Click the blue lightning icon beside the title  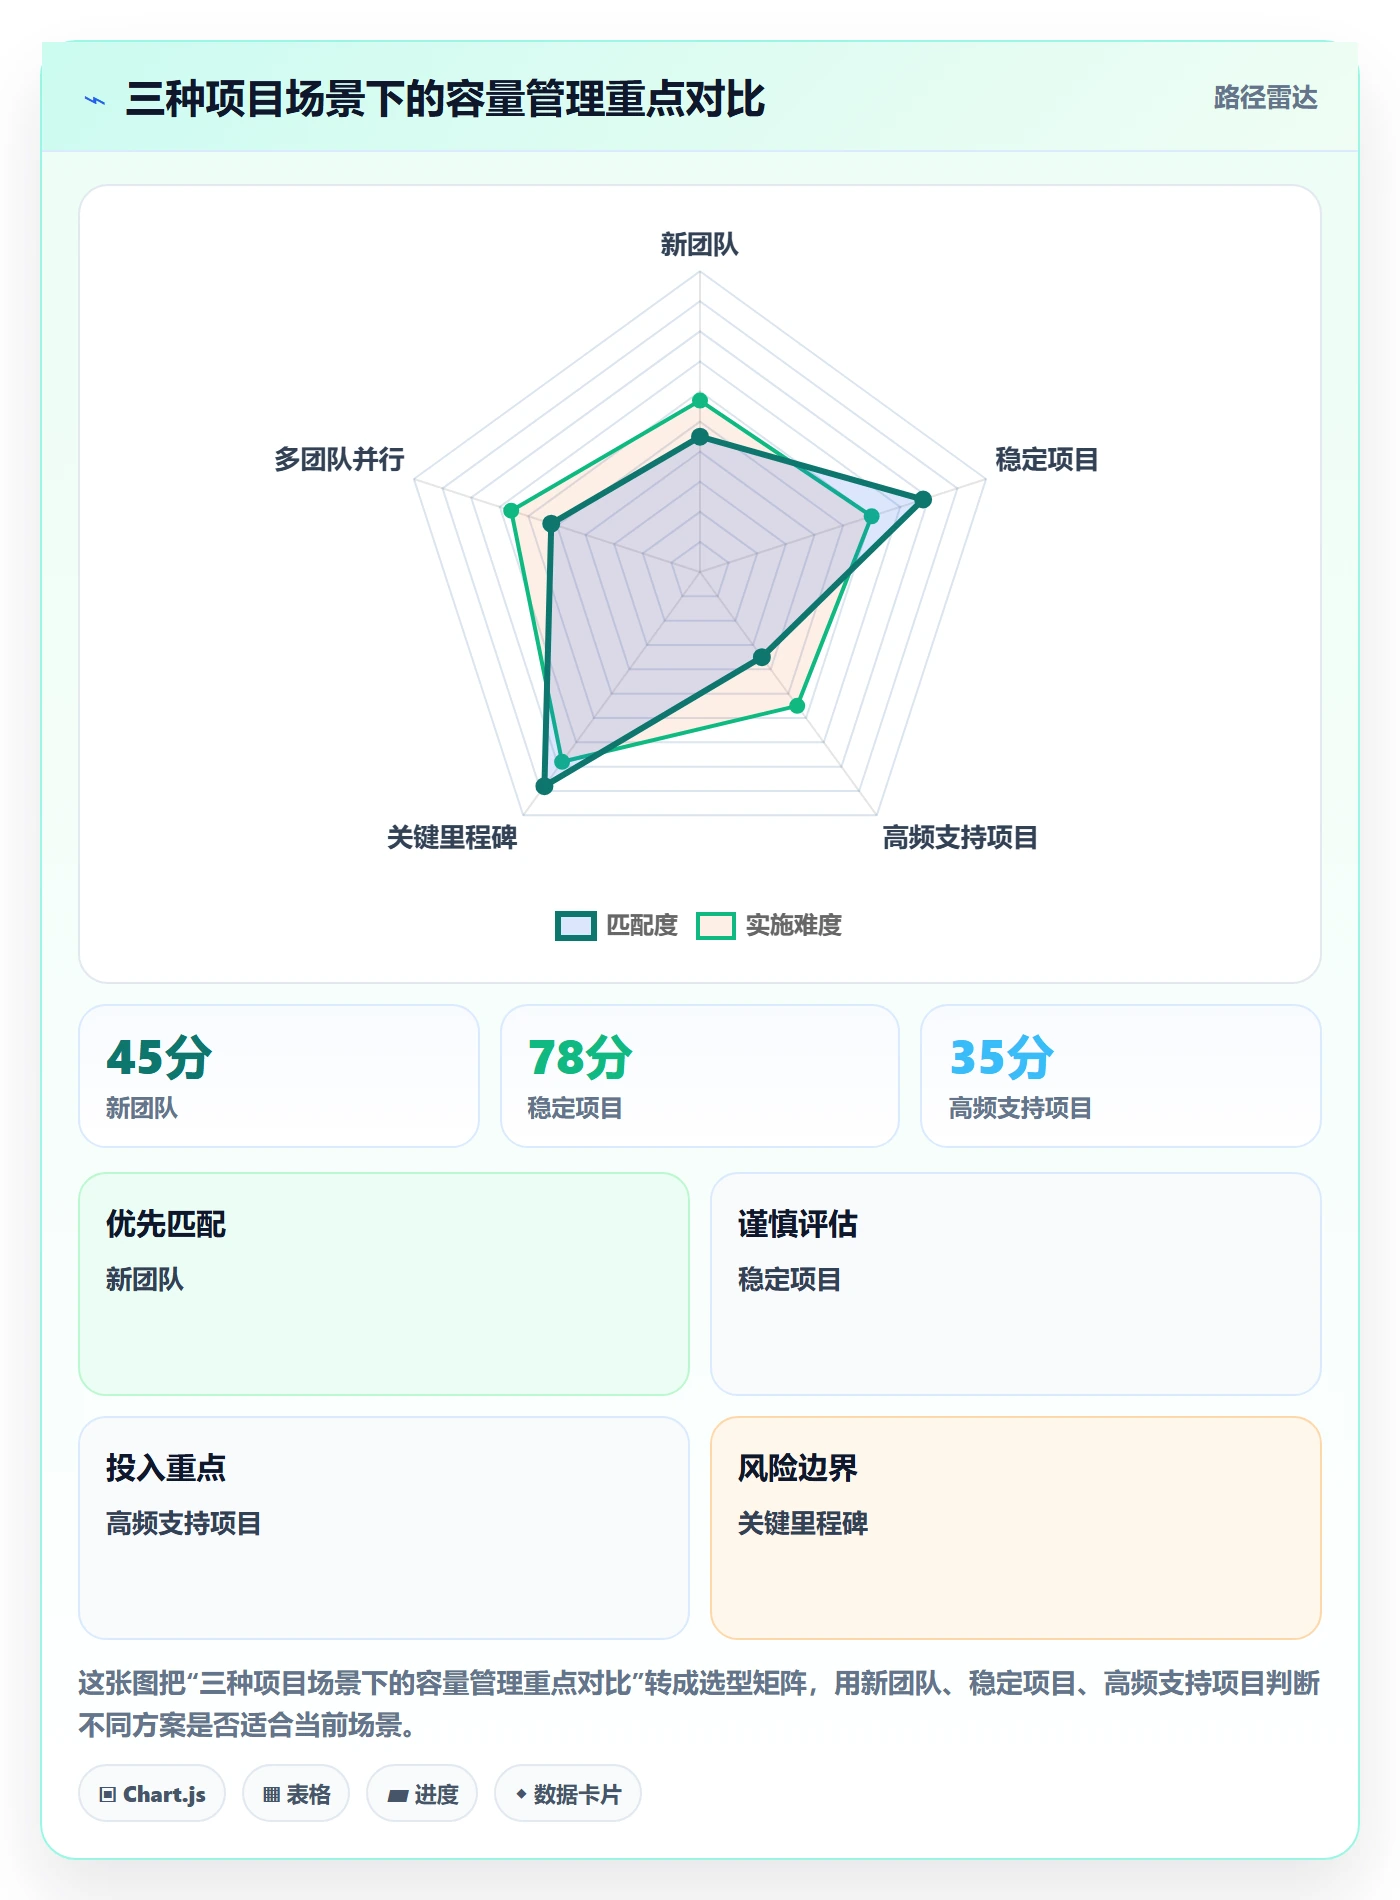95,100
